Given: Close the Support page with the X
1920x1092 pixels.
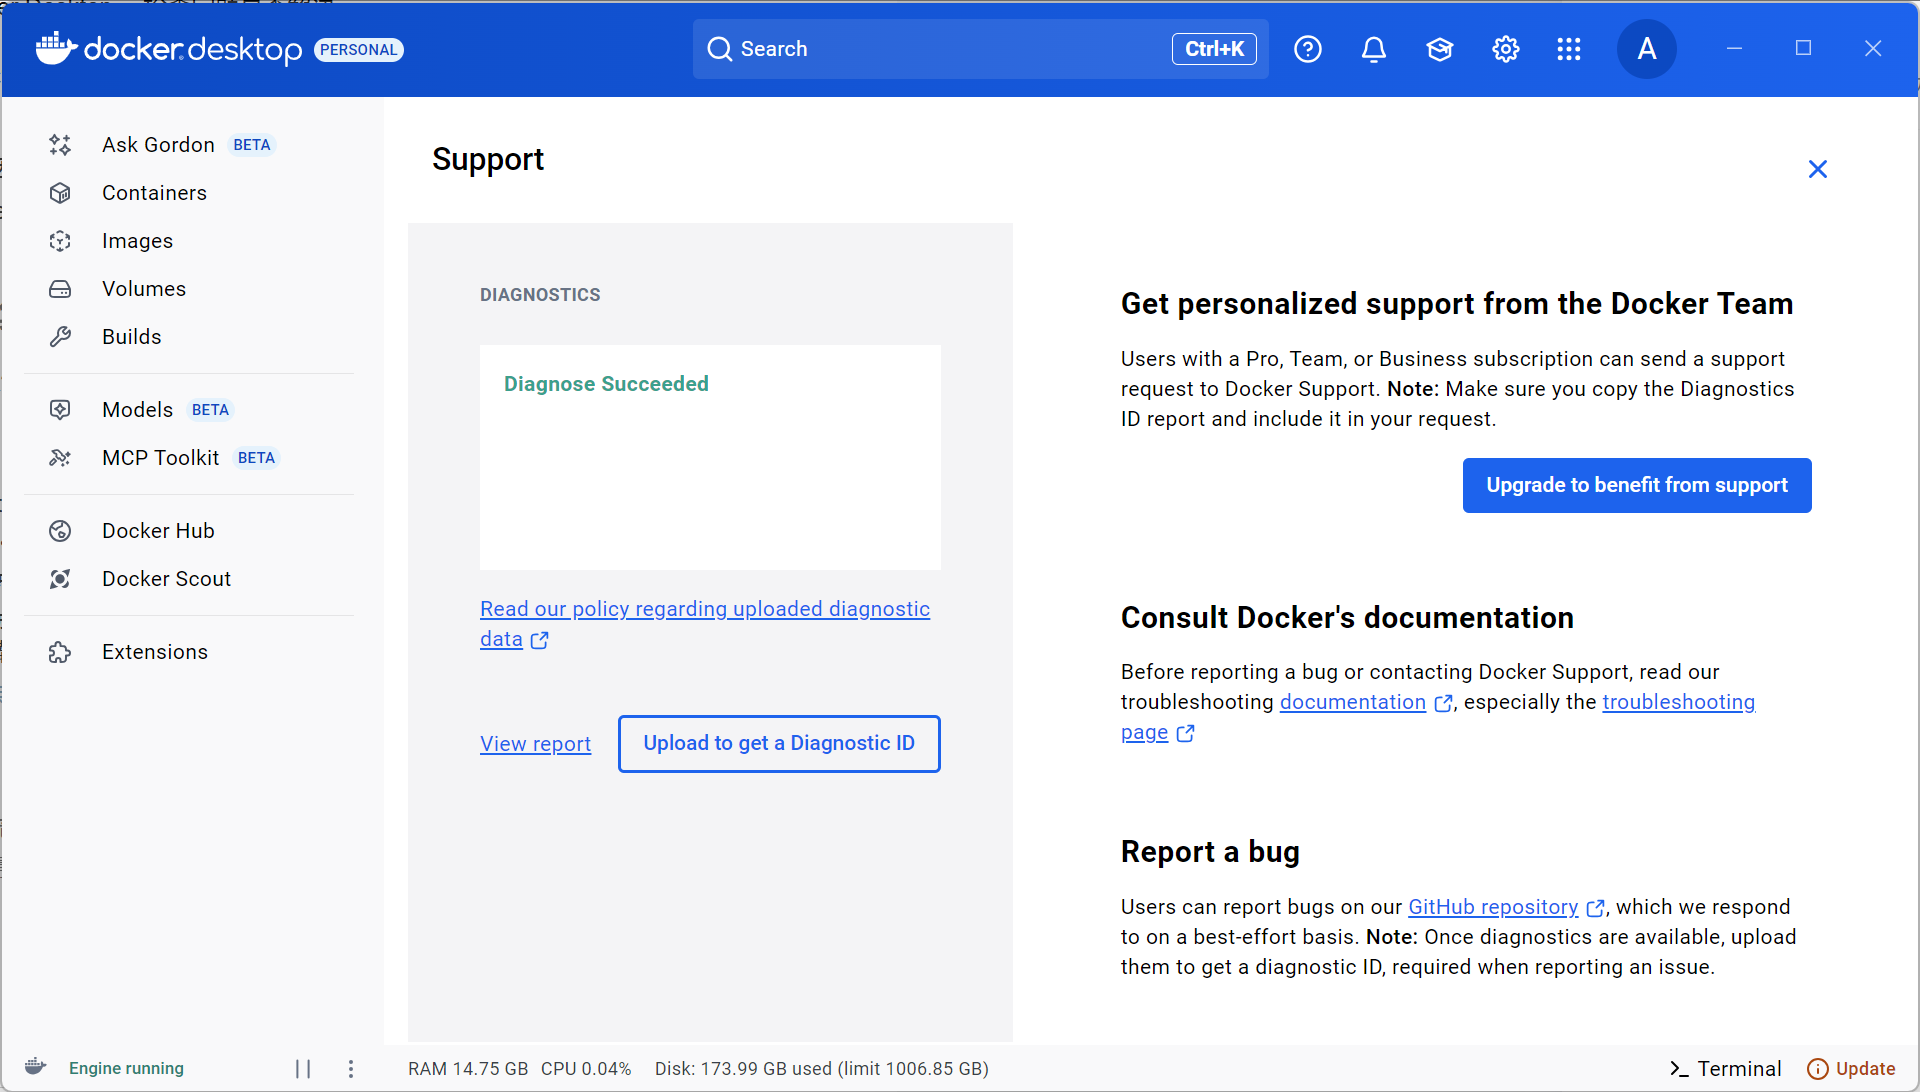Looking at the screenshot, I should pos(1818,168).
